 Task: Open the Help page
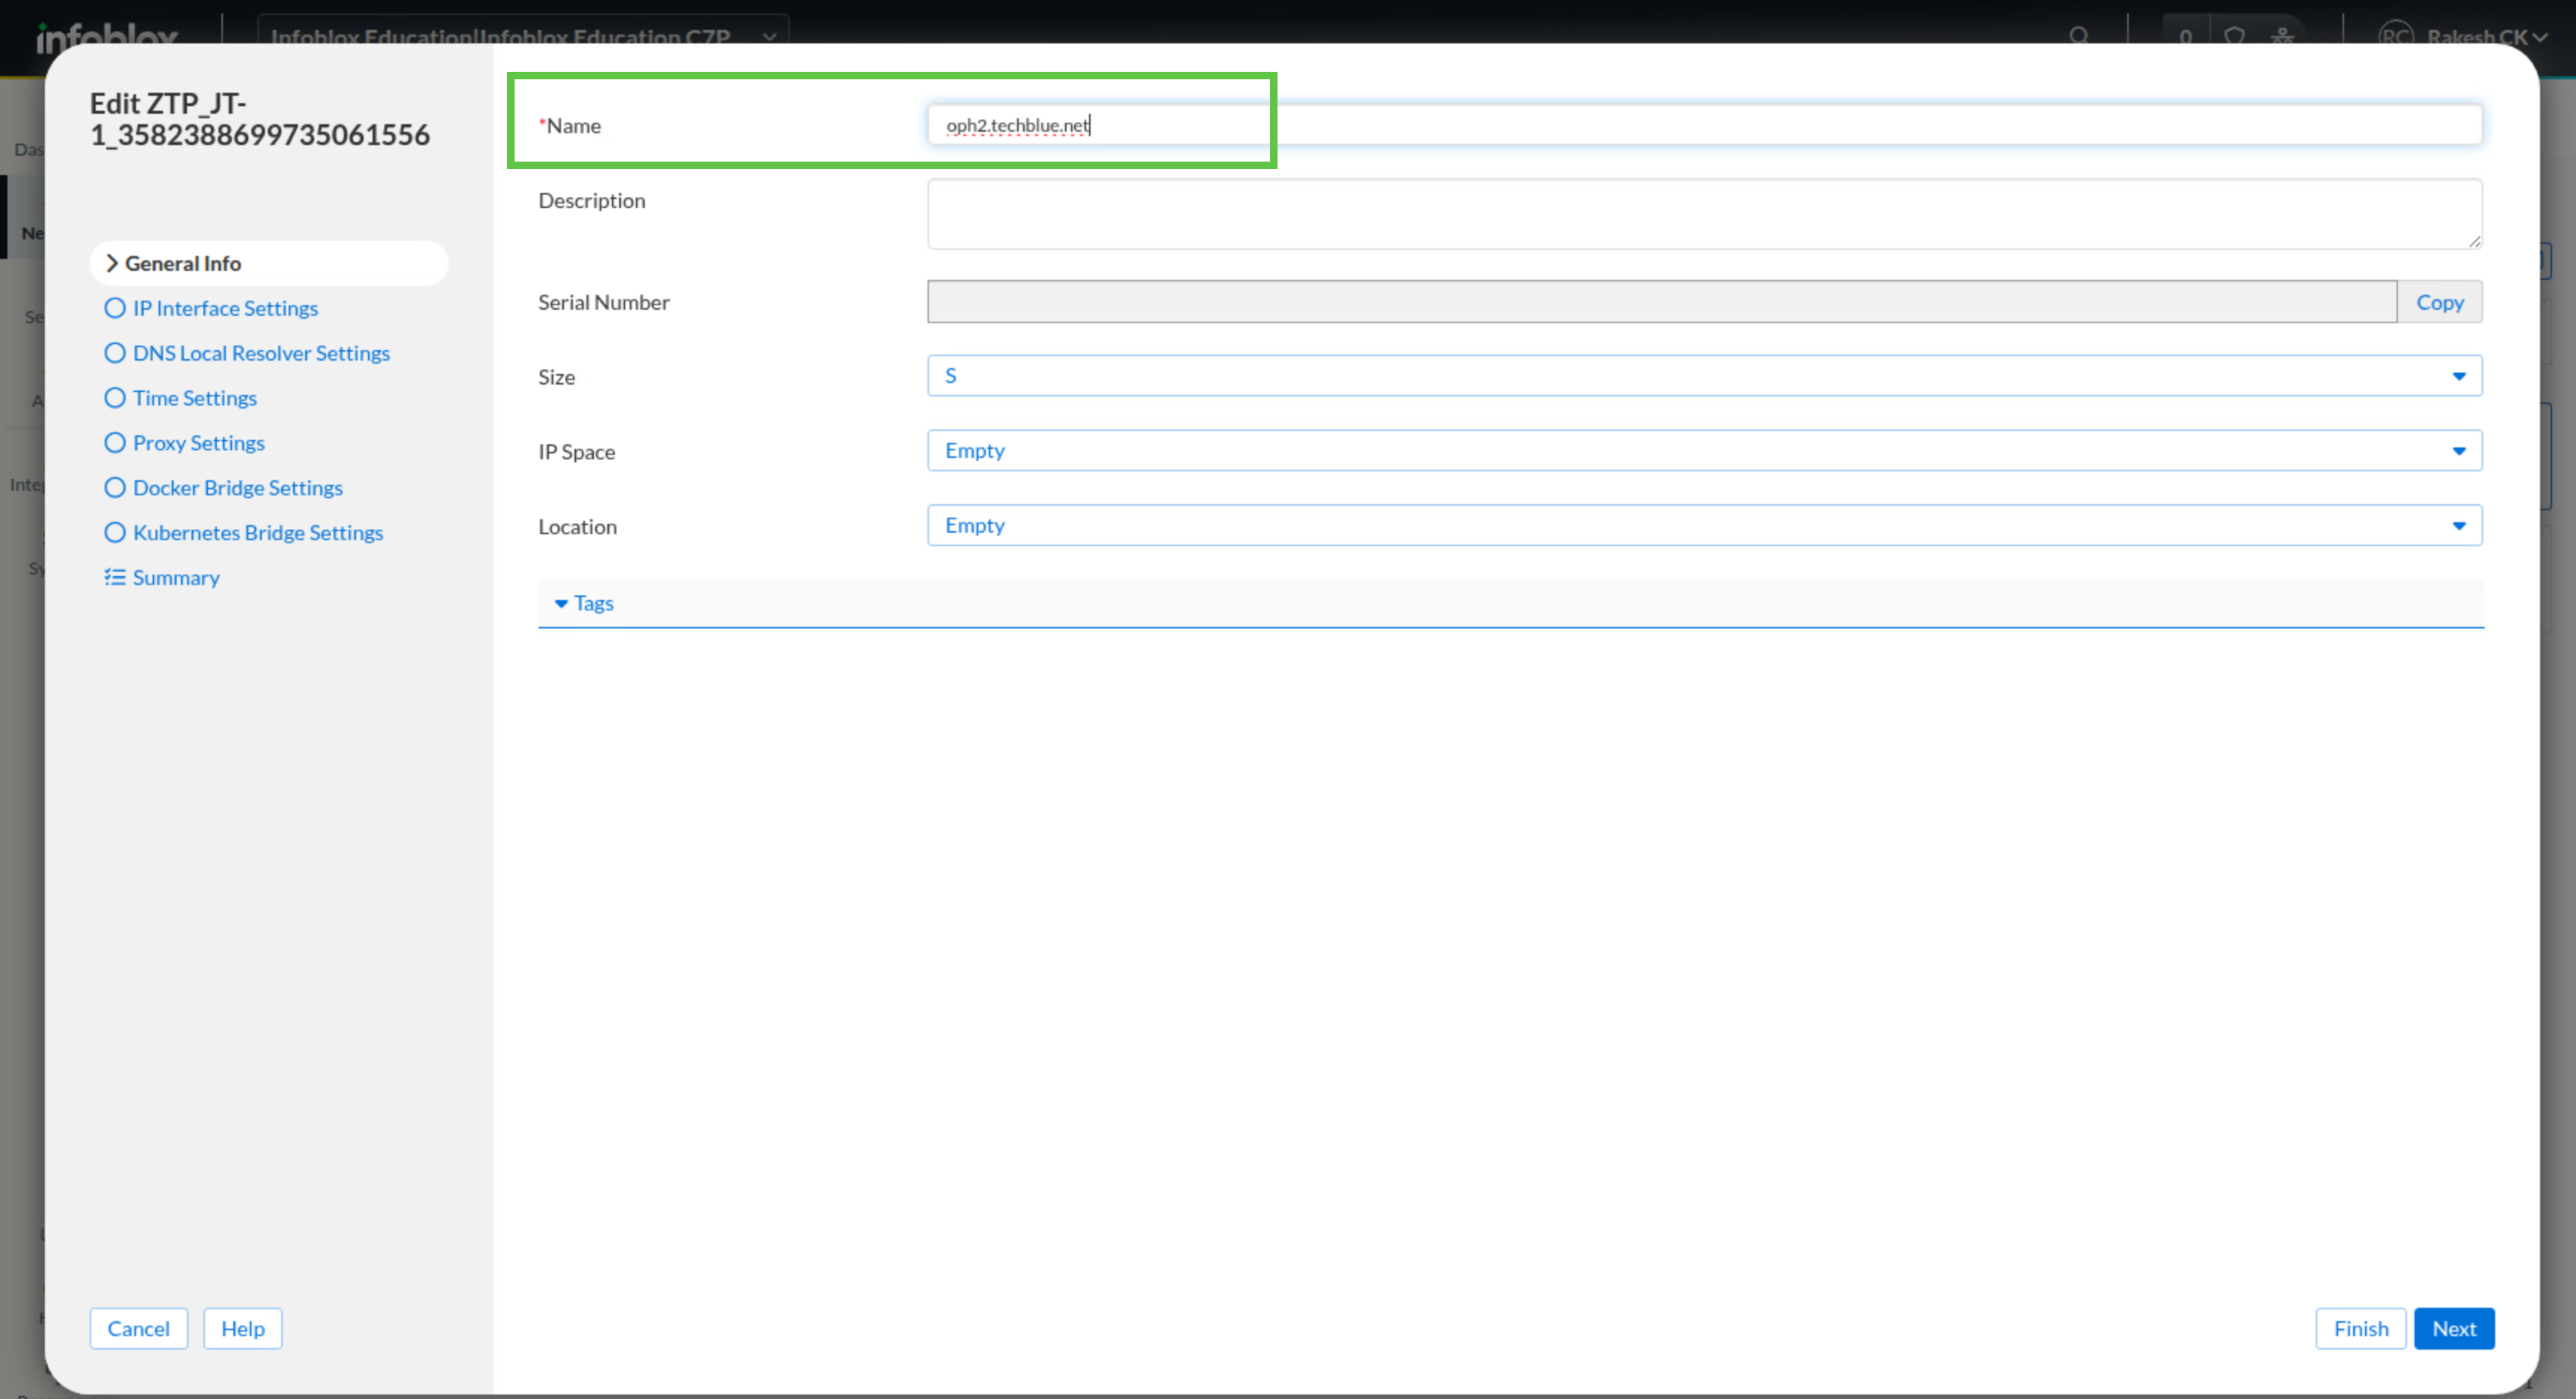point(243,1329)
